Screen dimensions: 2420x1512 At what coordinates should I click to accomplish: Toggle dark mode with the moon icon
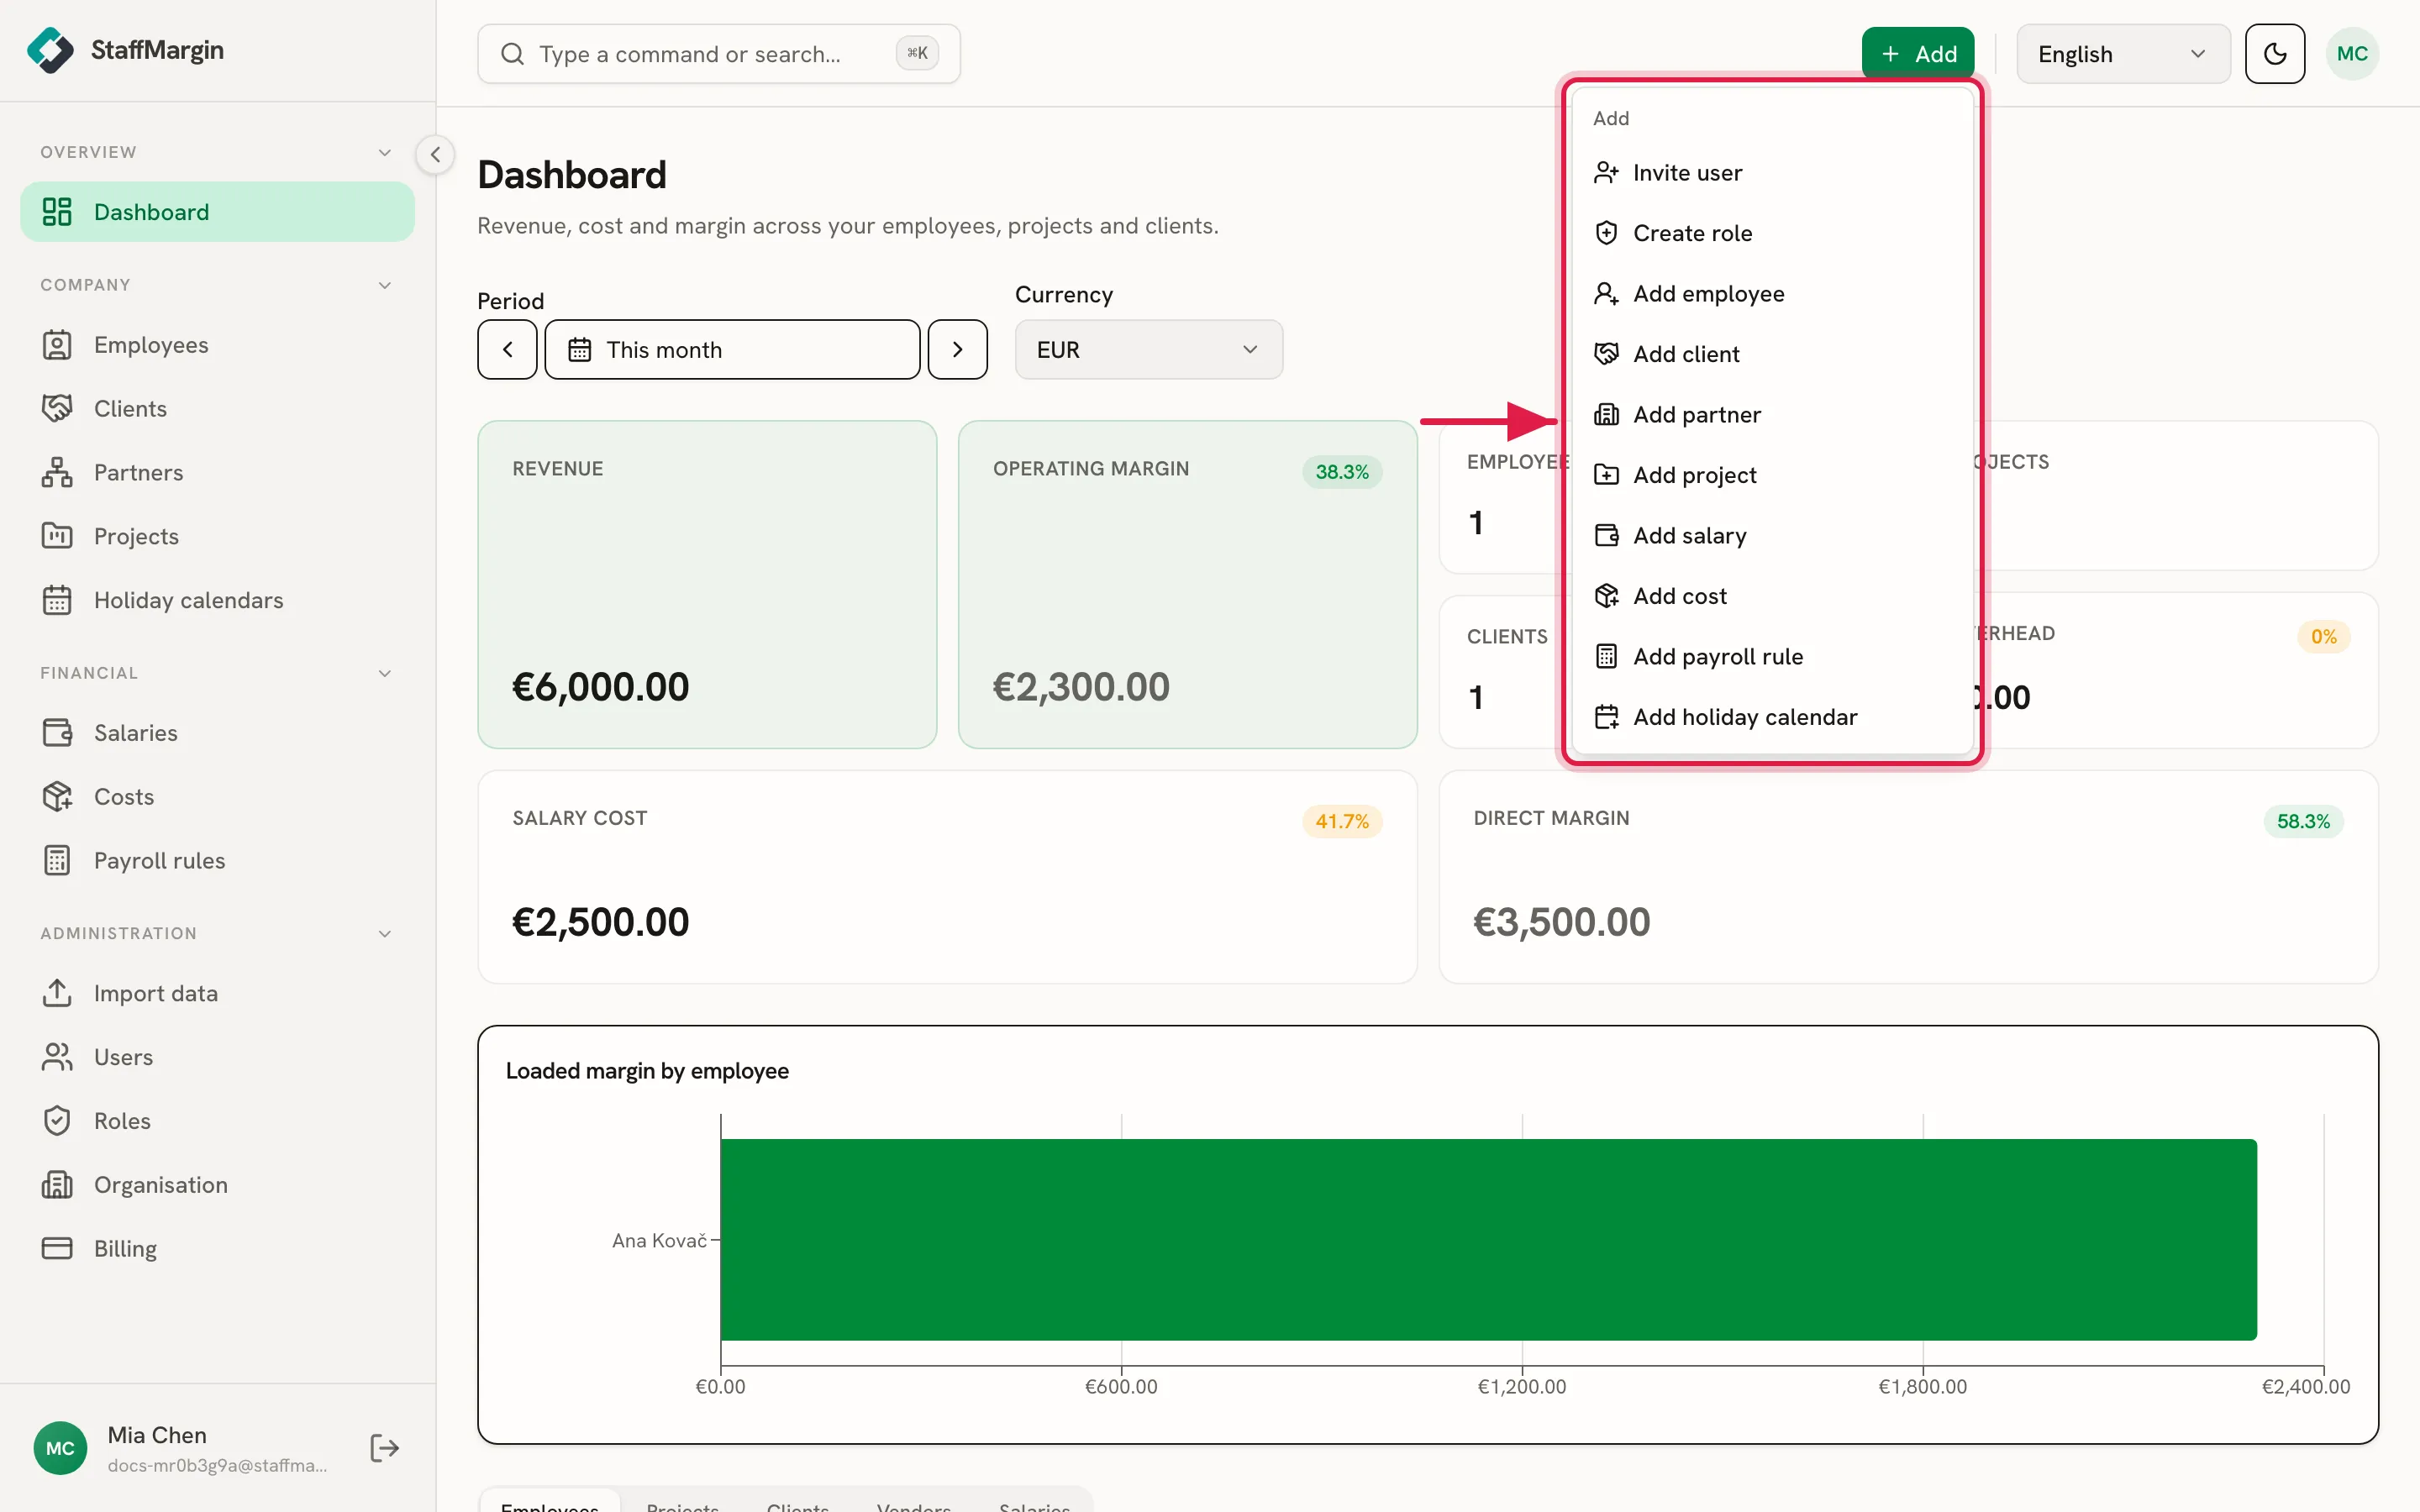click(2275, 54)
